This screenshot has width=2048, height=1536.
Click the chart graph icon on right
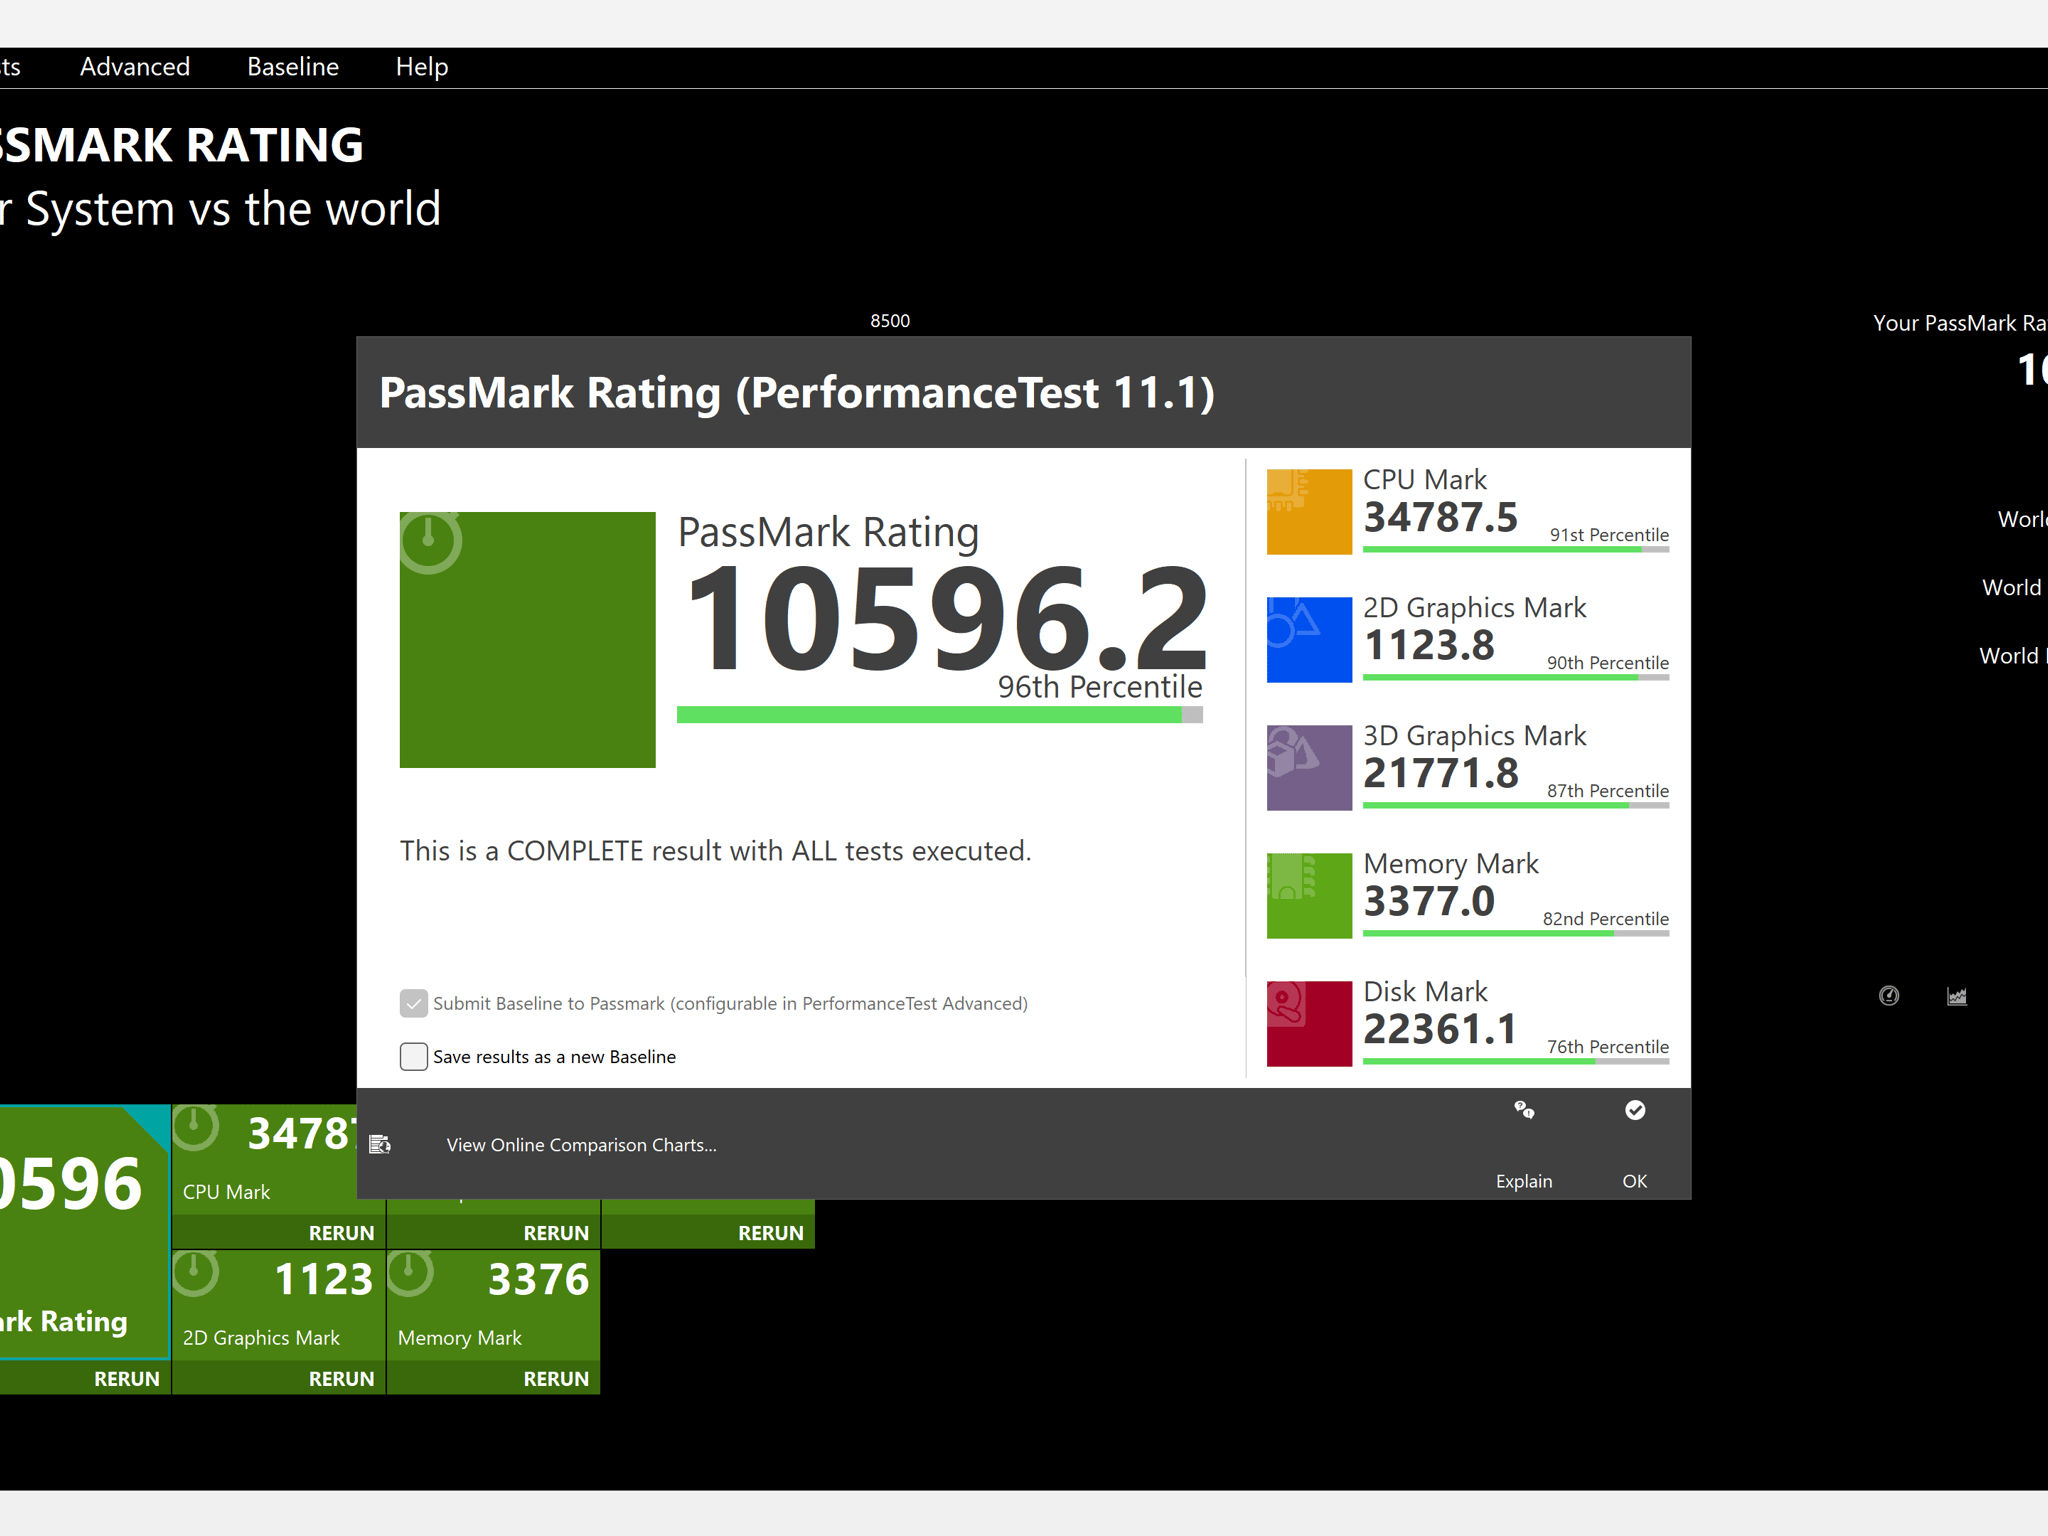tap(1957, 996)
